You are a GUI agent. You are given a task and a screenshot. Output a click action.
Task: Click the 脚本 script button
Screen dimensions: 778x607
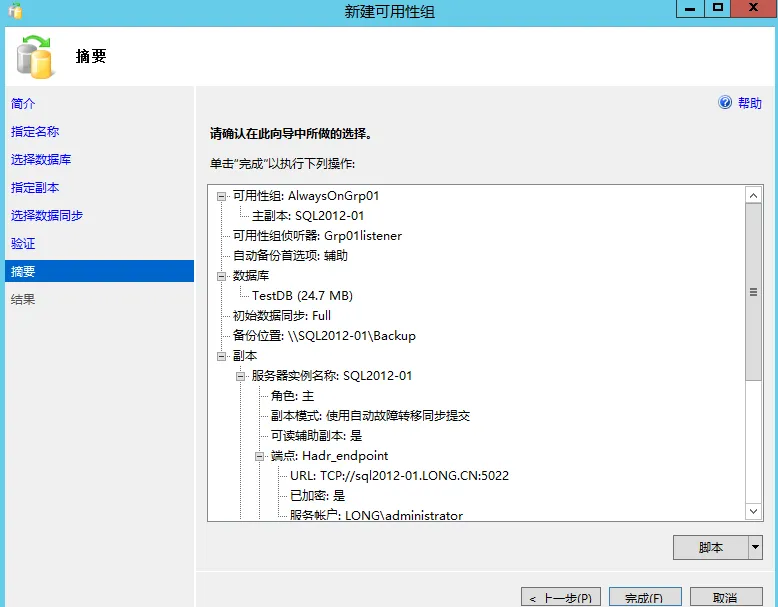[x=711, y=547]
